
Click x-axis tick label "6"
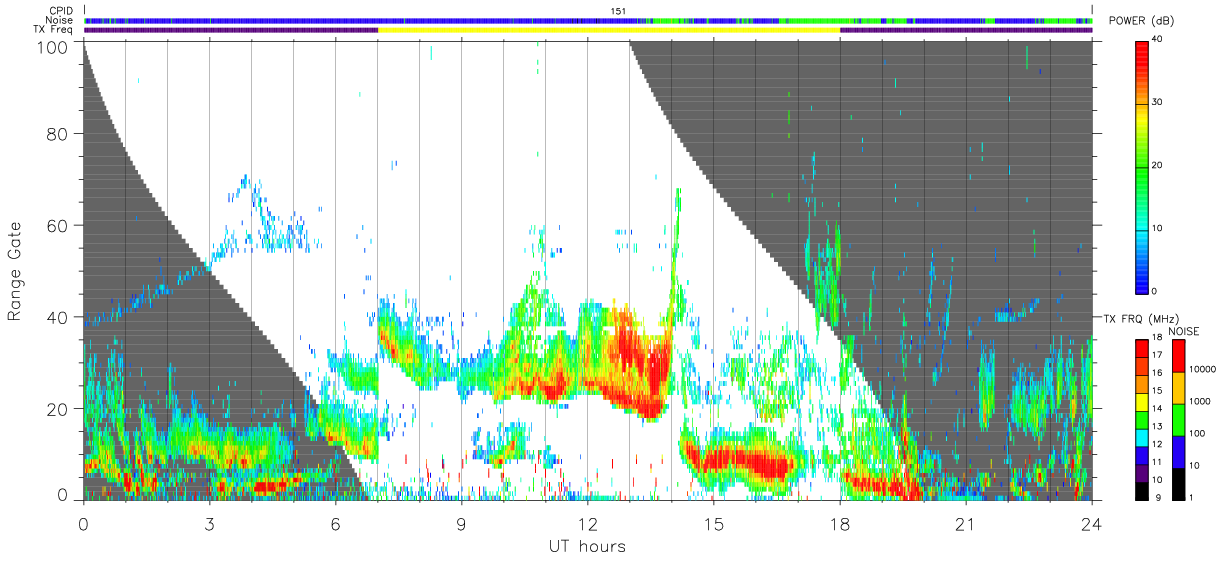[x=335, y=524]
